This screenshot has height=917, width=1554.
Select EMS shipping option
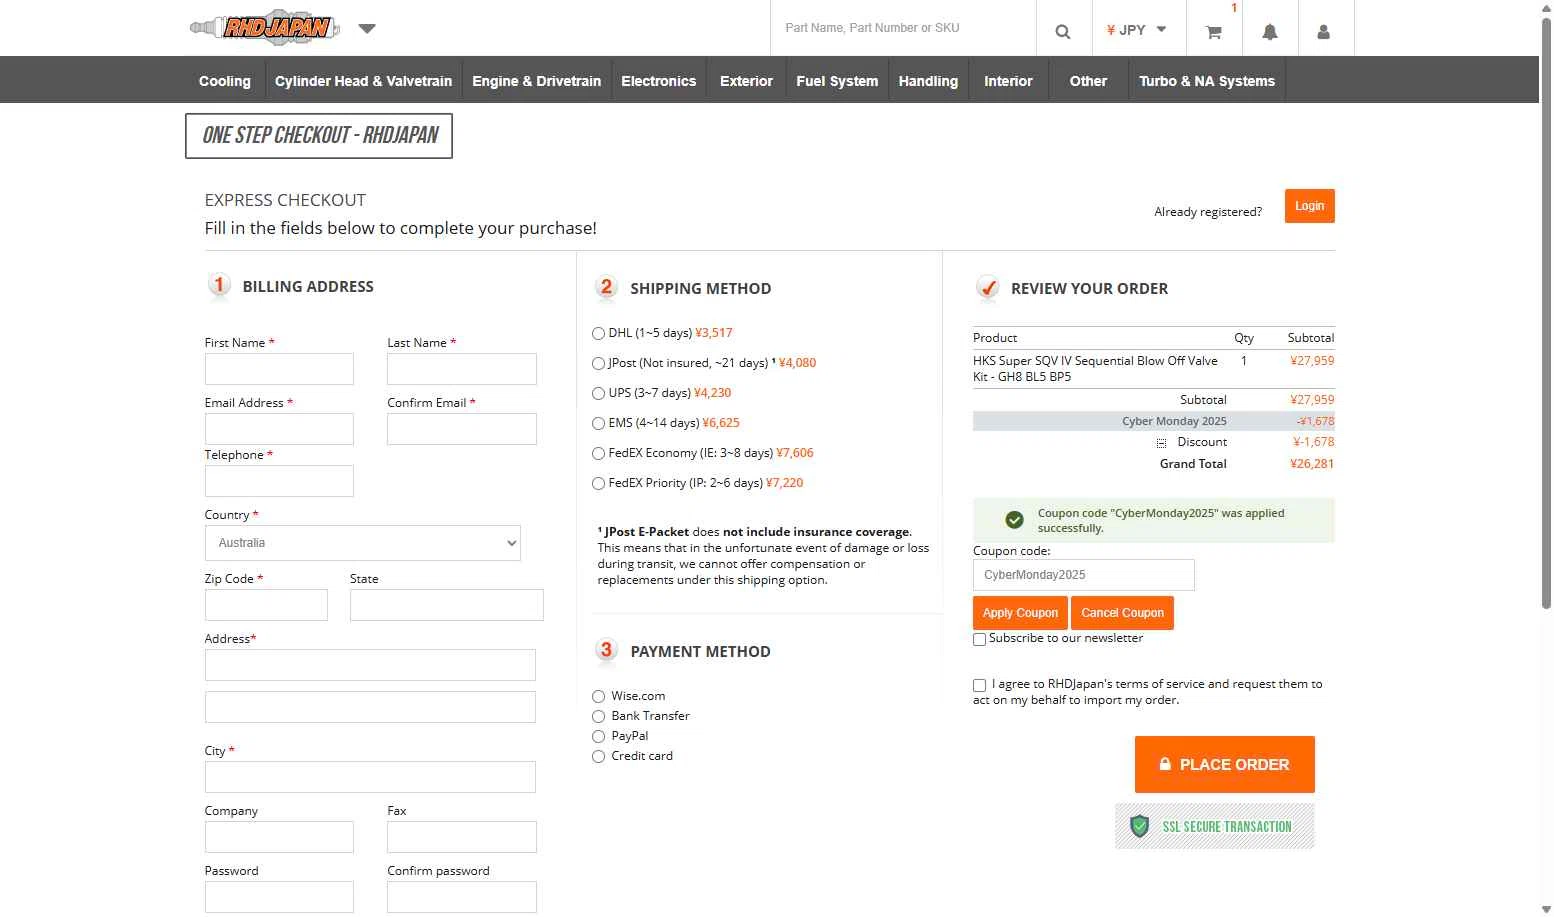pyautogui.click(x=598, y=423)
